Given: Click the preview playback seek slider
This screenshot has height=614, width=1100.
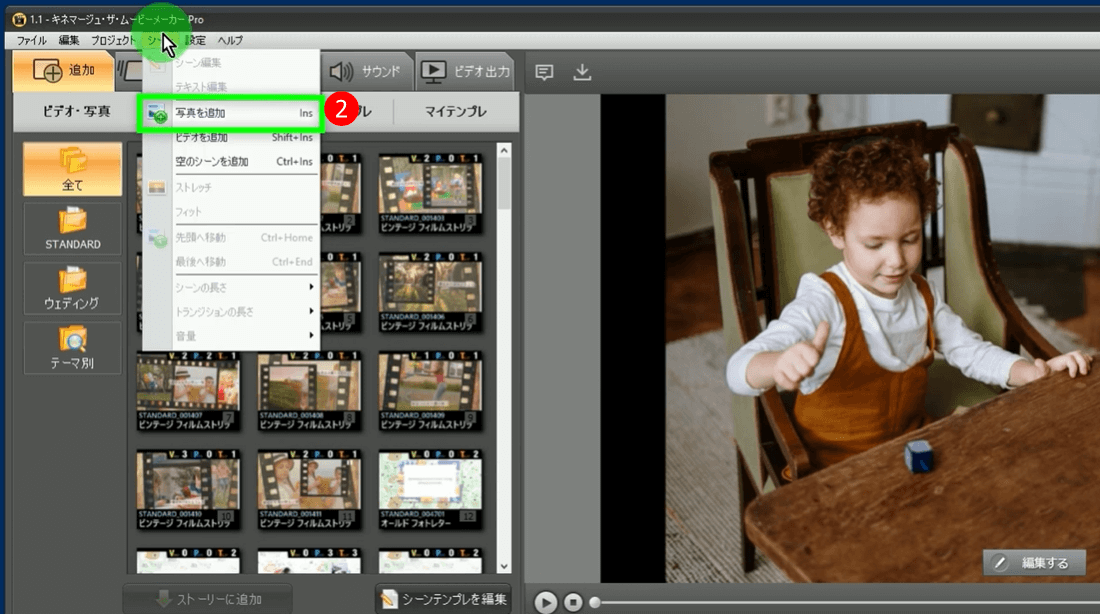Looking at the screenshot, I should point(840,602).
